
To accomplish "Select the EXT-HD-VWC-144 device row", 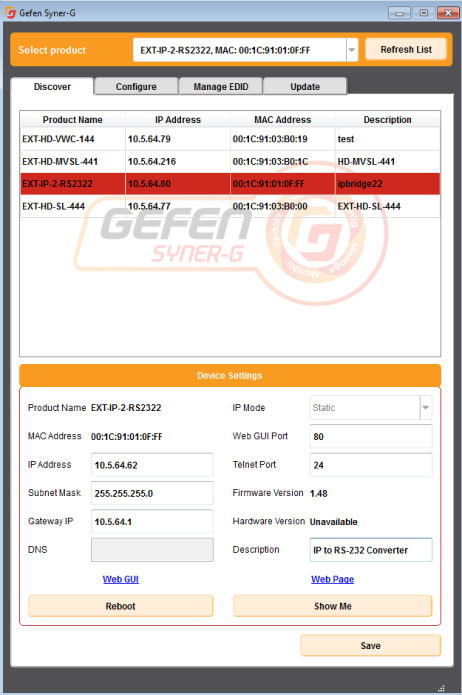I will pos(230,139).
